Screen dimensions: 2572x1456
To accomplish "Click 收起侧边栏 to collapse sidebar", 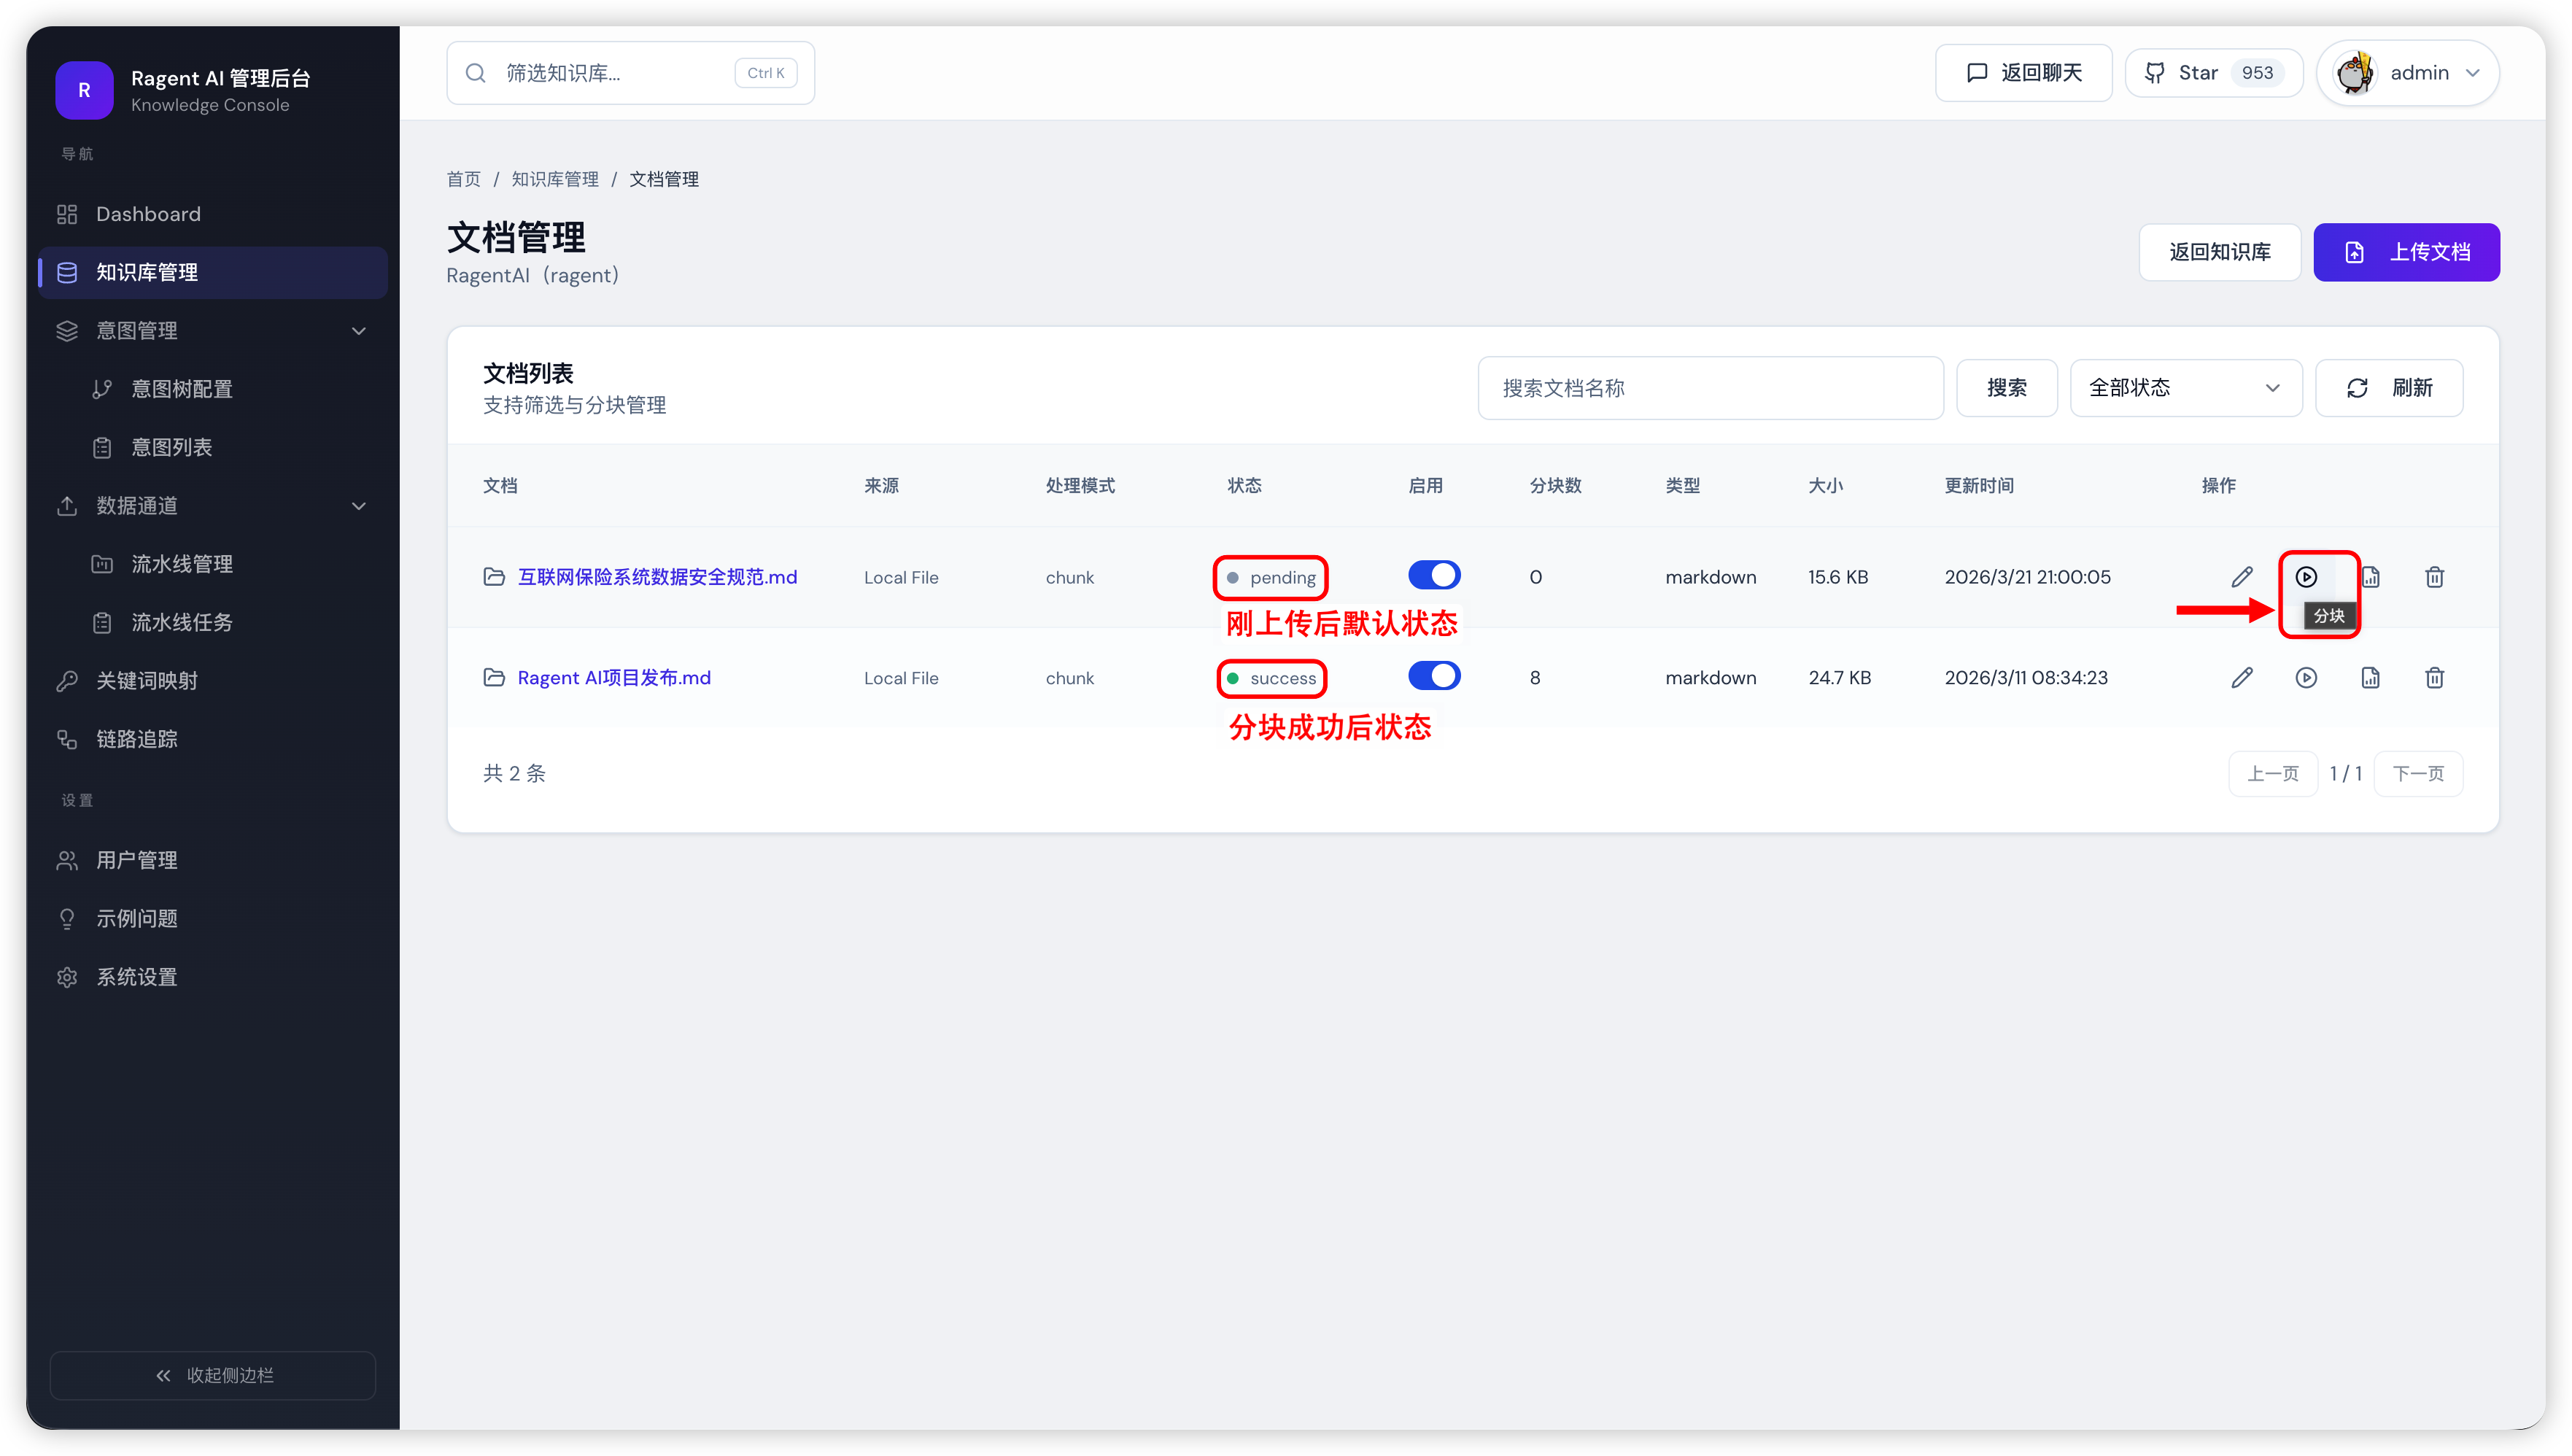I will click(x=213, y=1375).
